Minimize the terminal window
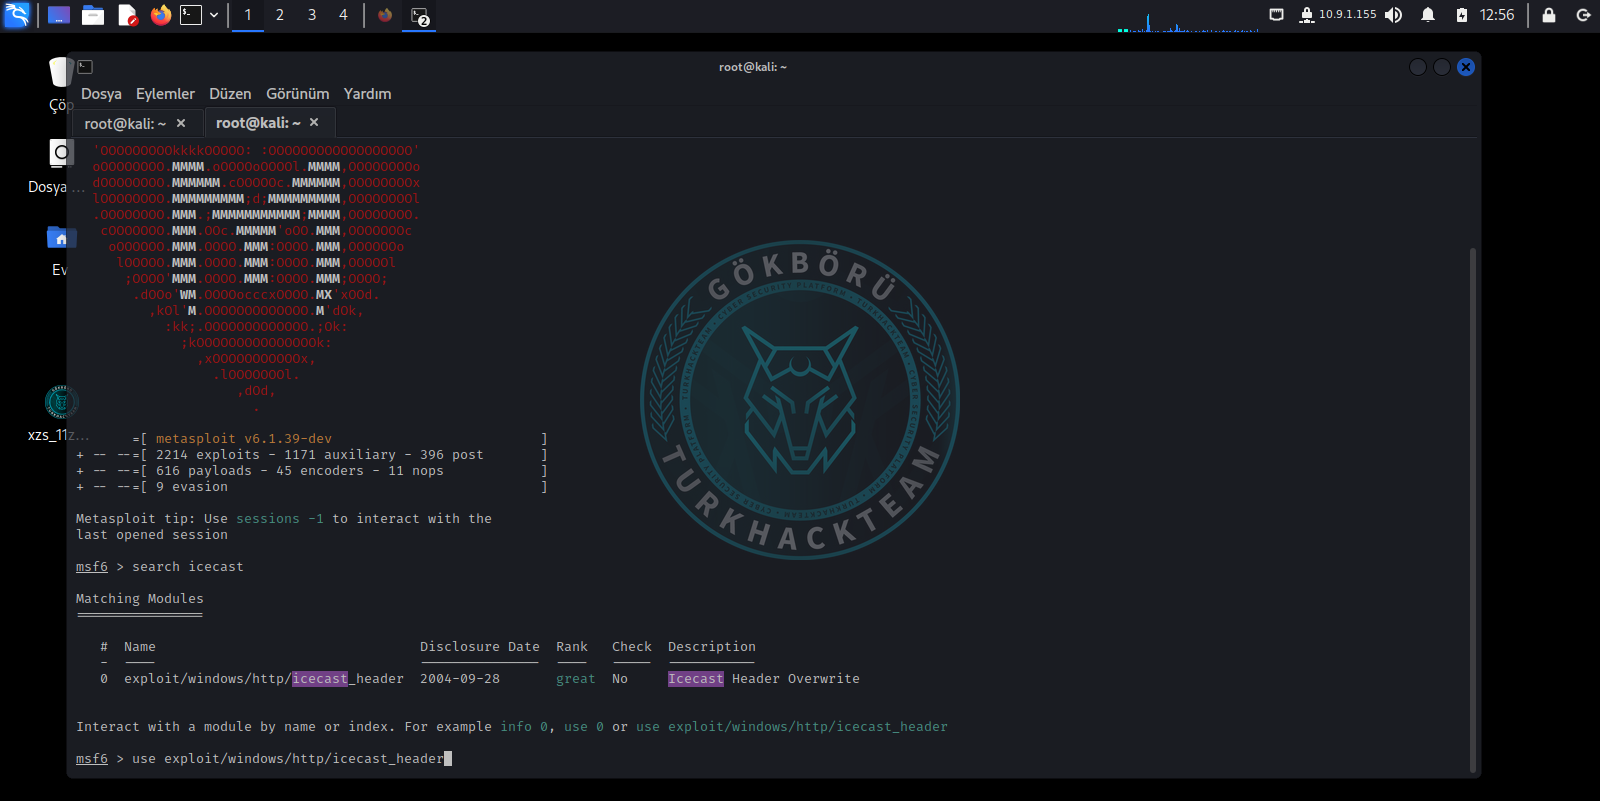1600x801 pixels. coord(1418,67)
